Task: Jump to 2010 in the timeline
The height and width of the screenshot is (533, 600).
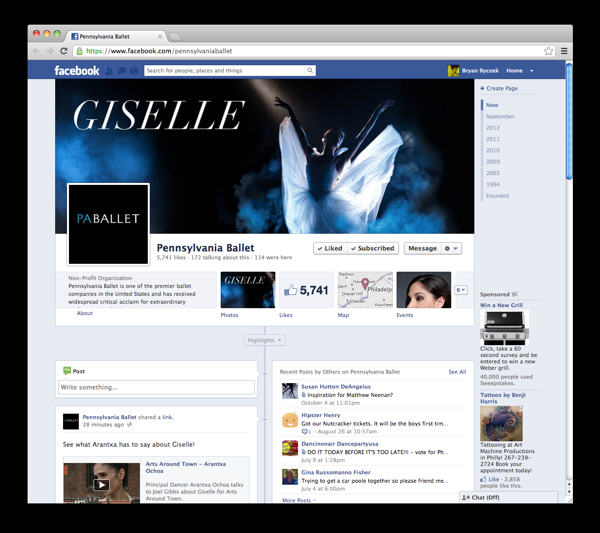Action: (x=493, y=150)
